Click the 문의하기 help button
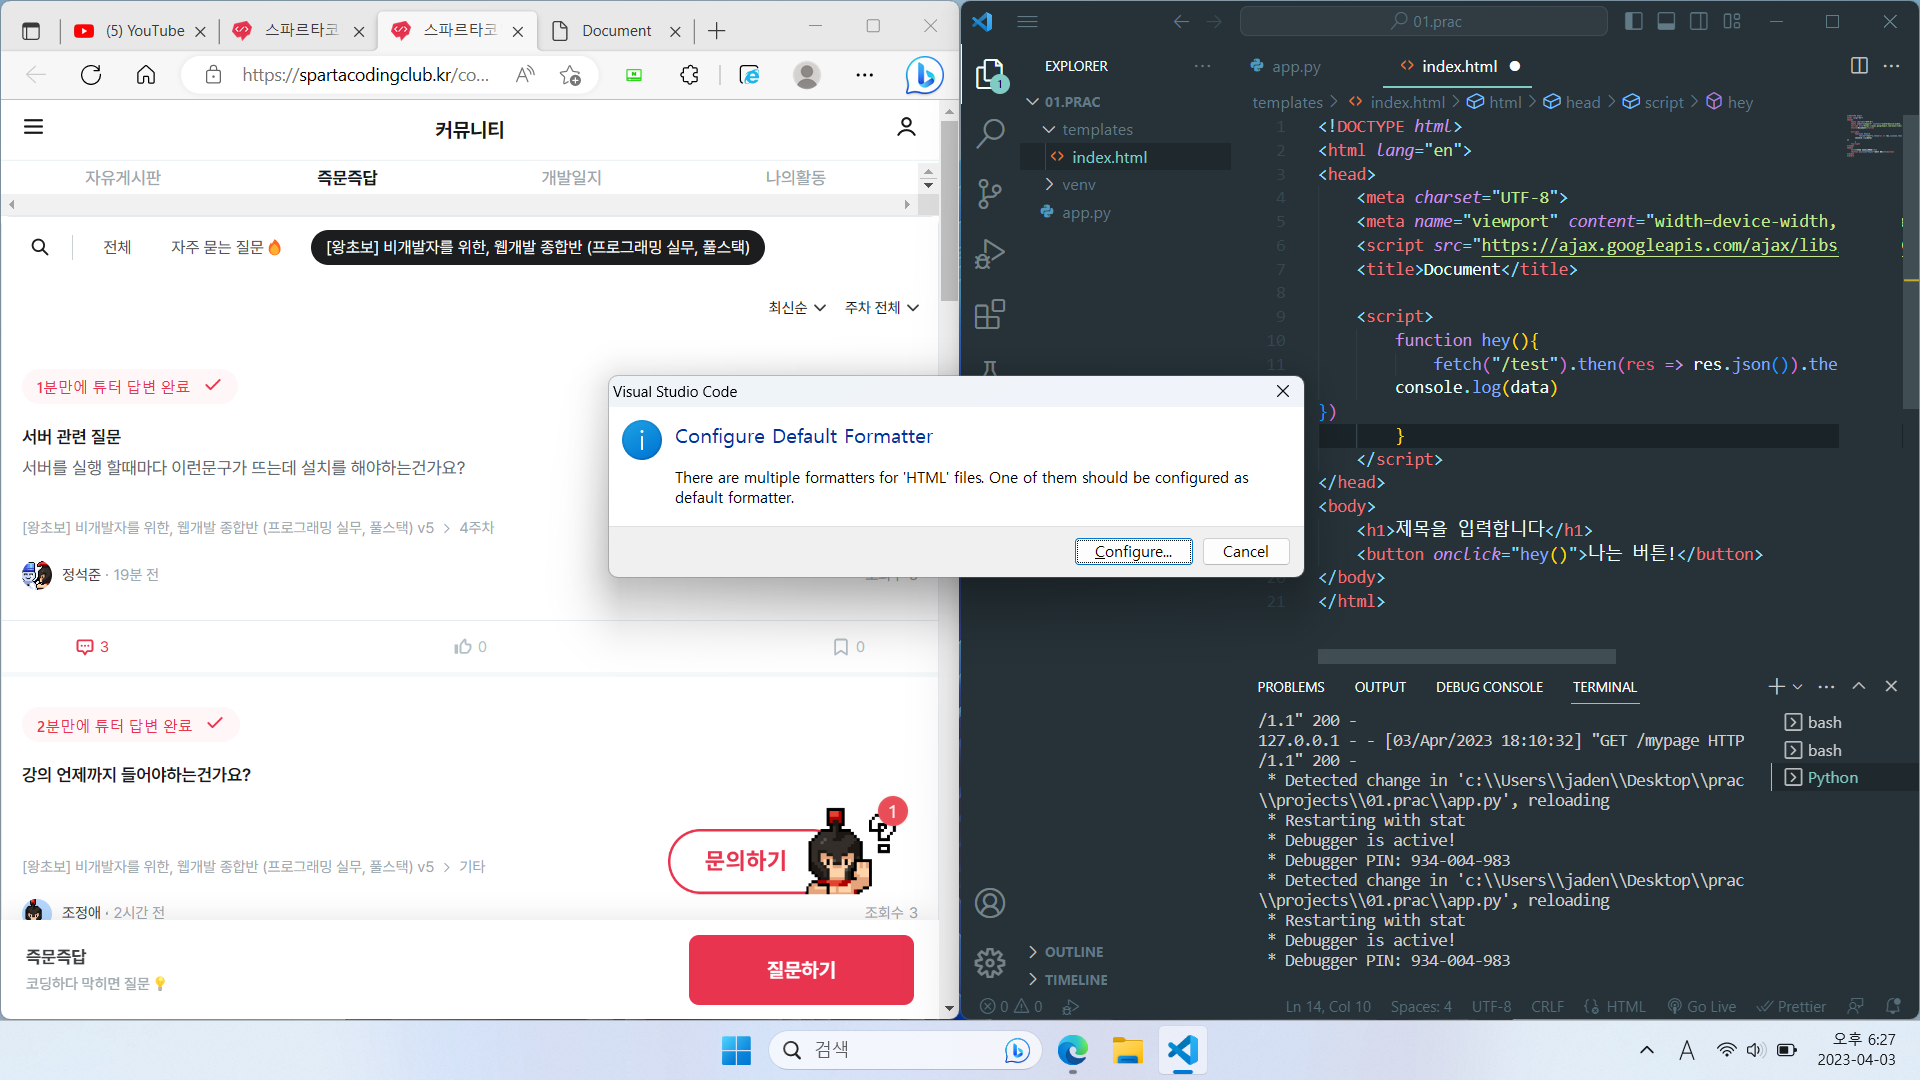This screenshot has width=1920, height=1080. click(746, 861)
